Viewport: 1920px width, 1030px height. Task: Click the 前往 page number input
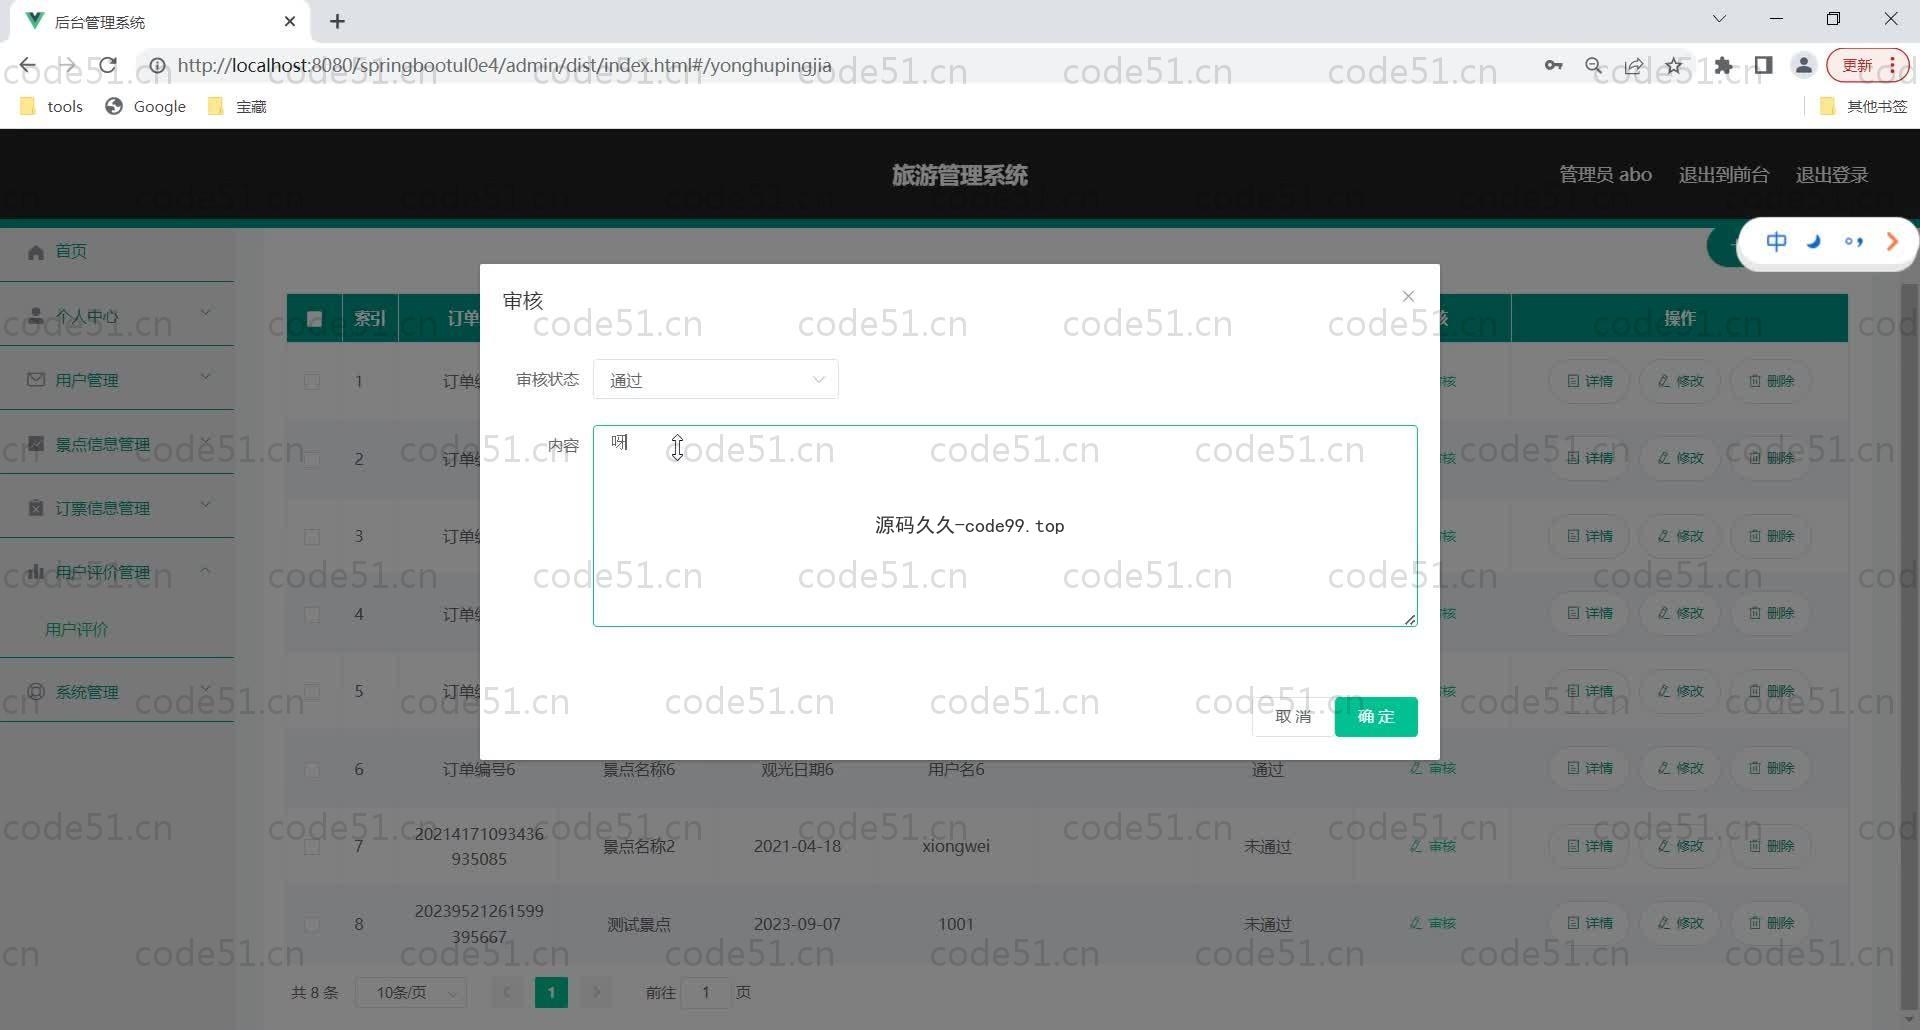[x=706, y=993]
